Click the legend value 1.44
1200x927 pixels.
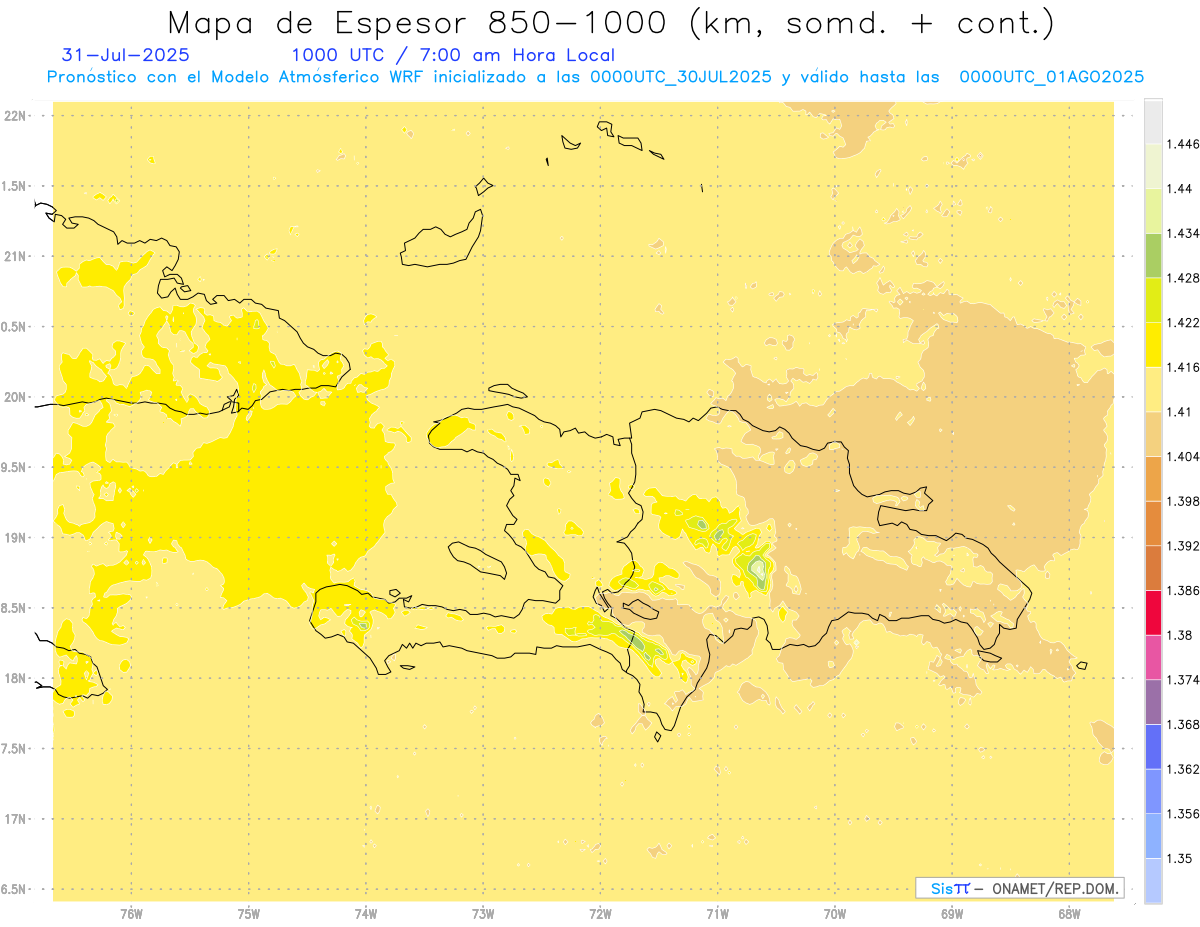coord(1179,189)
